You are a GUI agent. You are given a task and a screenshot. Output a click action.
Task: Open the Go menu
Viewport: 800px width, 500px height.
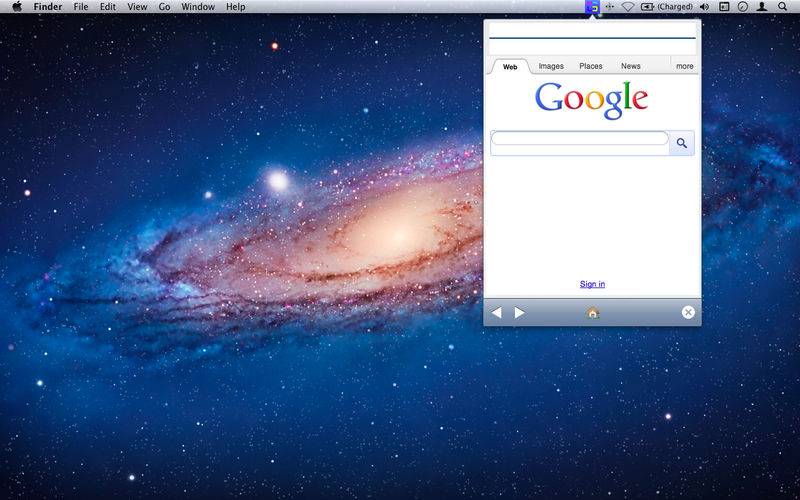164,7
